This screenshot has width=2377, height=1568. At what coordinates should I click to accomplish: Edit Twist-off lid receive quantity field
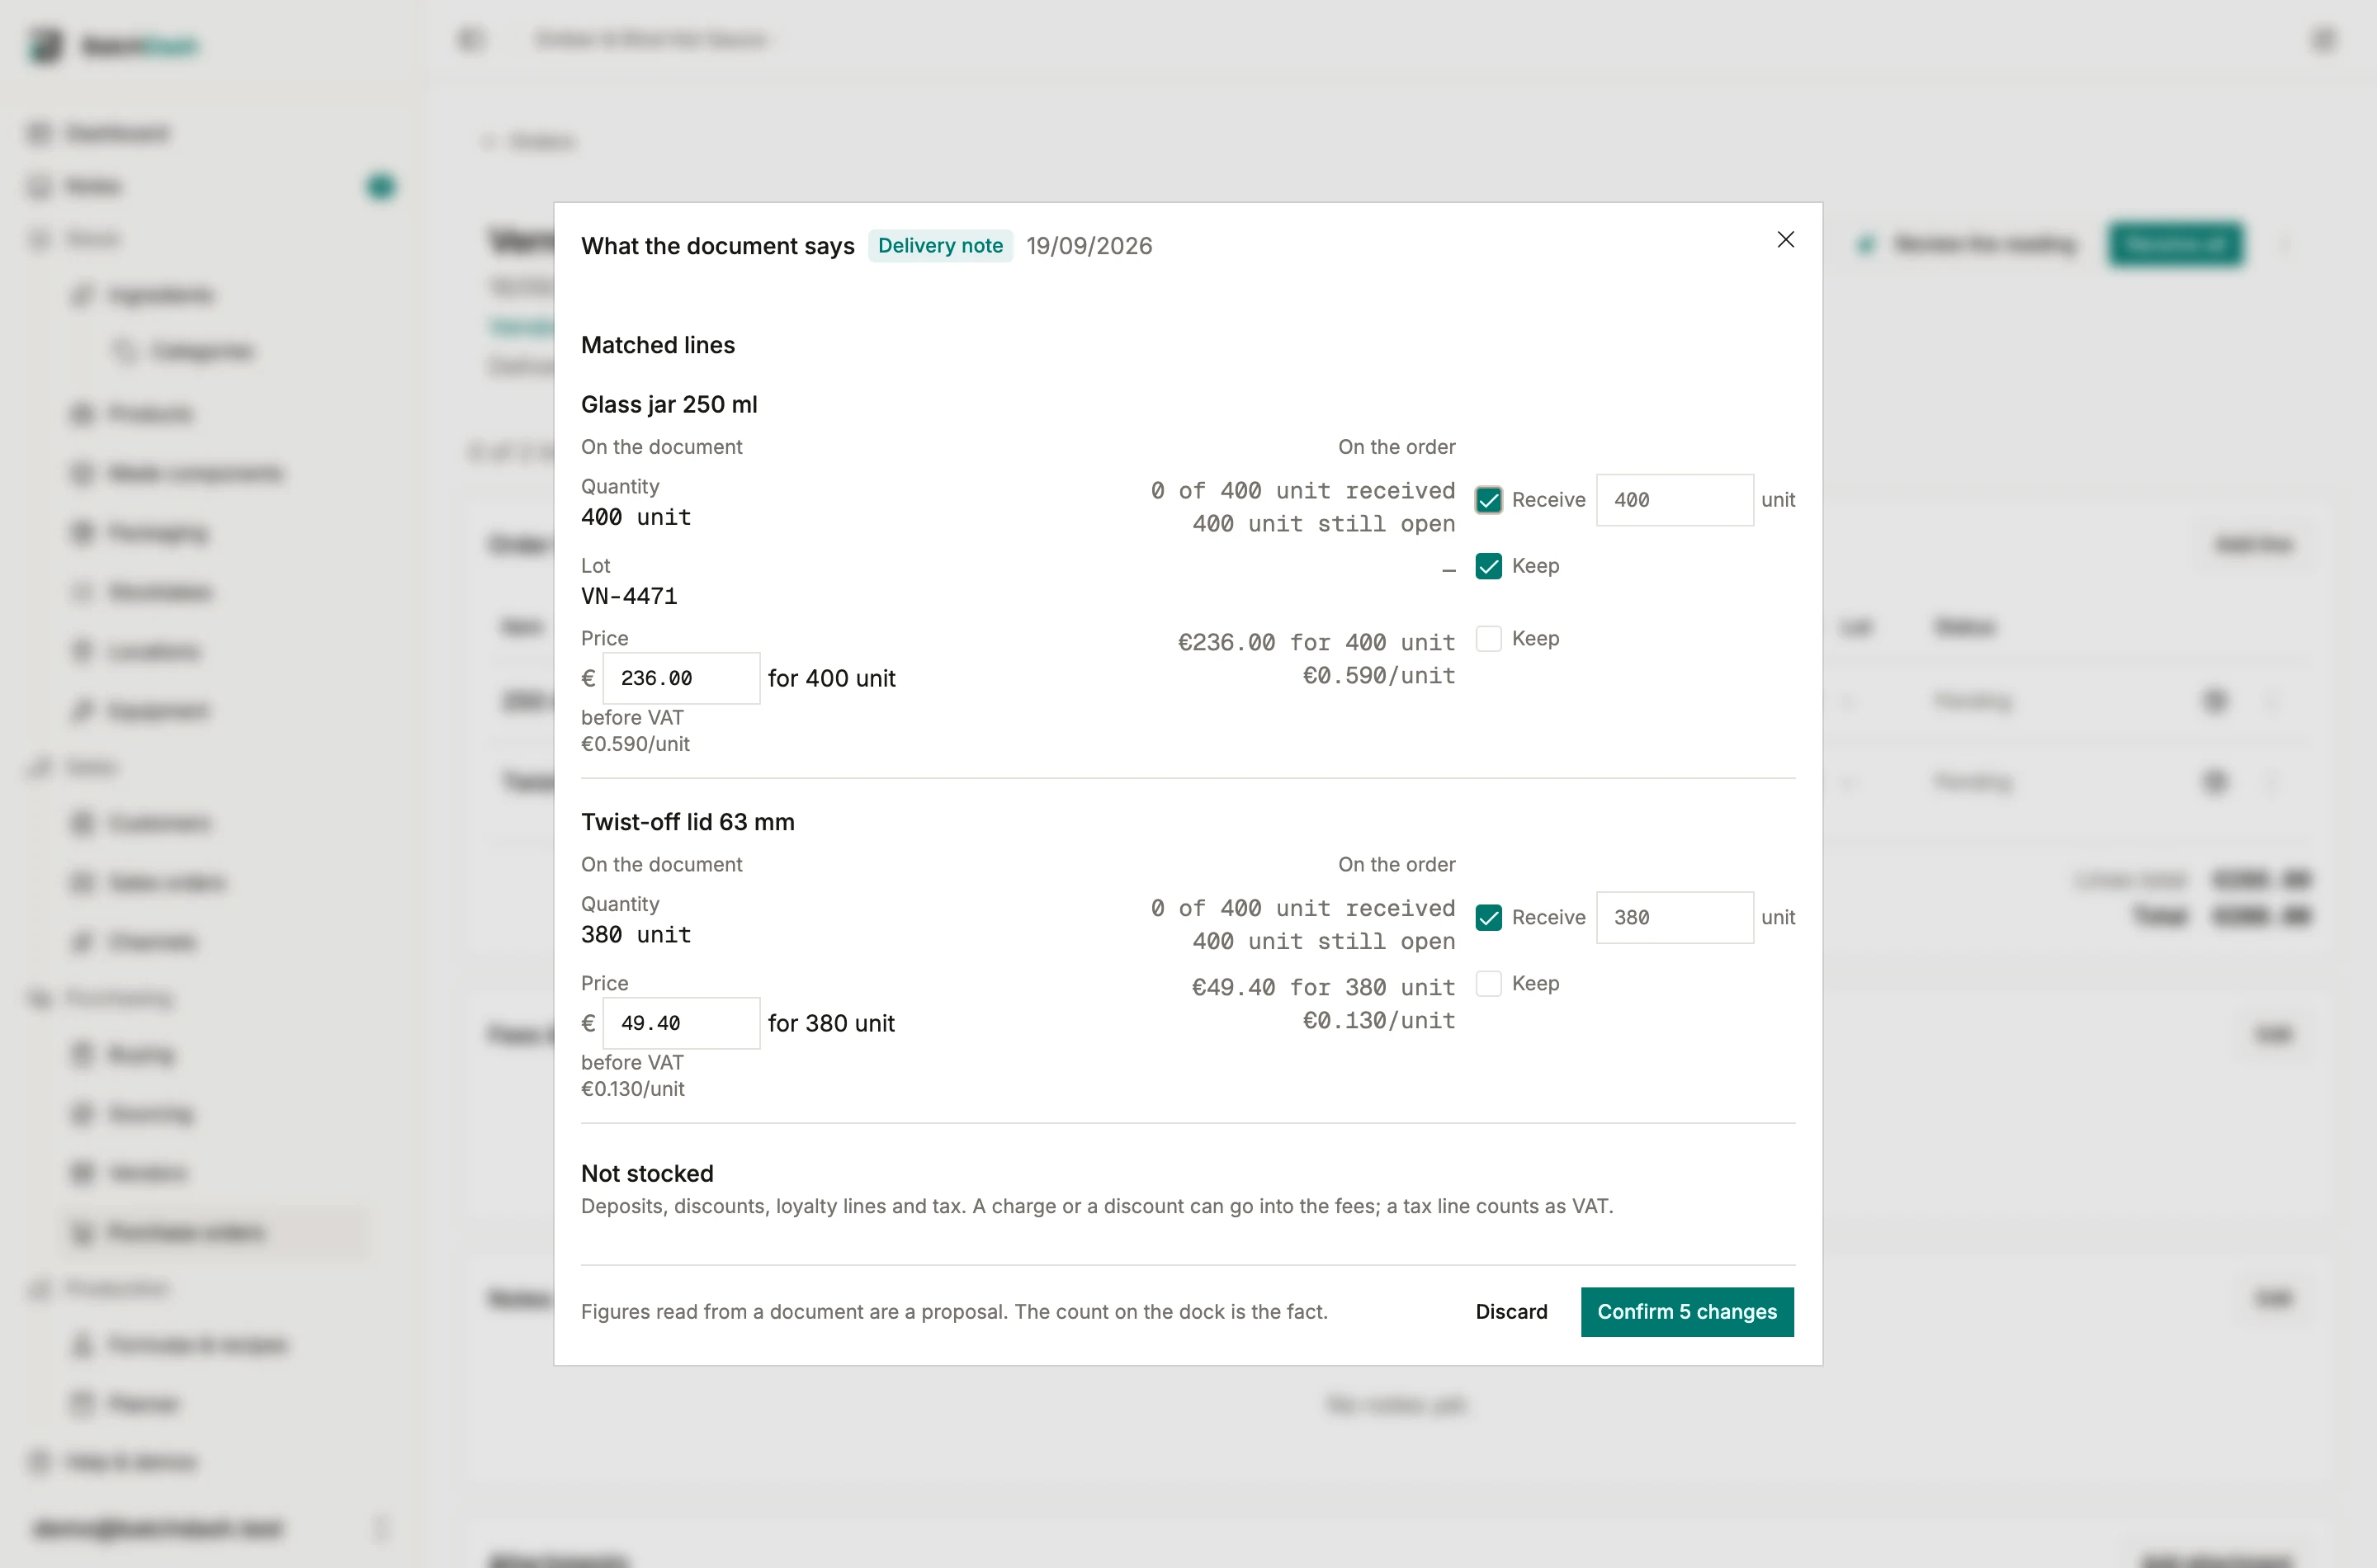coord(1674,918)
